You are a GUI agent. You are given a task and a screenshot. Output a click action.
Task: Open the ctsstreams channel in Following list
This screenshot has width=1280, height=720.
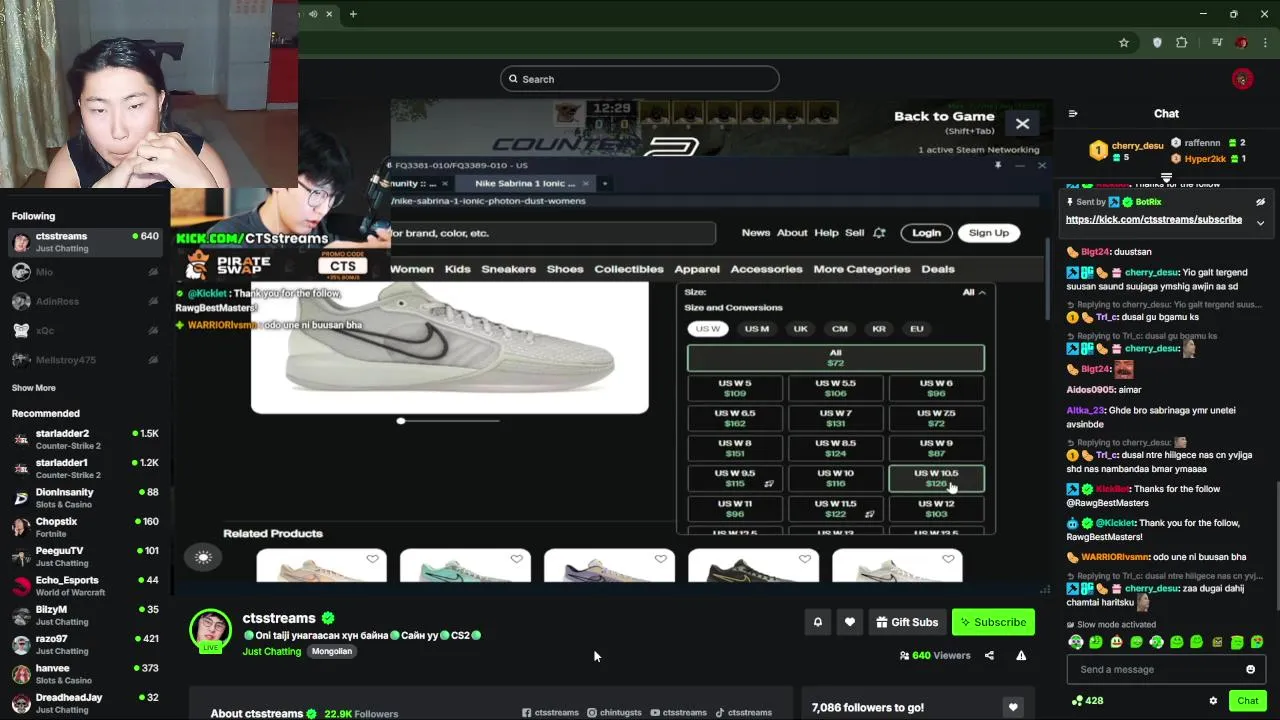(x=85, y=242)
